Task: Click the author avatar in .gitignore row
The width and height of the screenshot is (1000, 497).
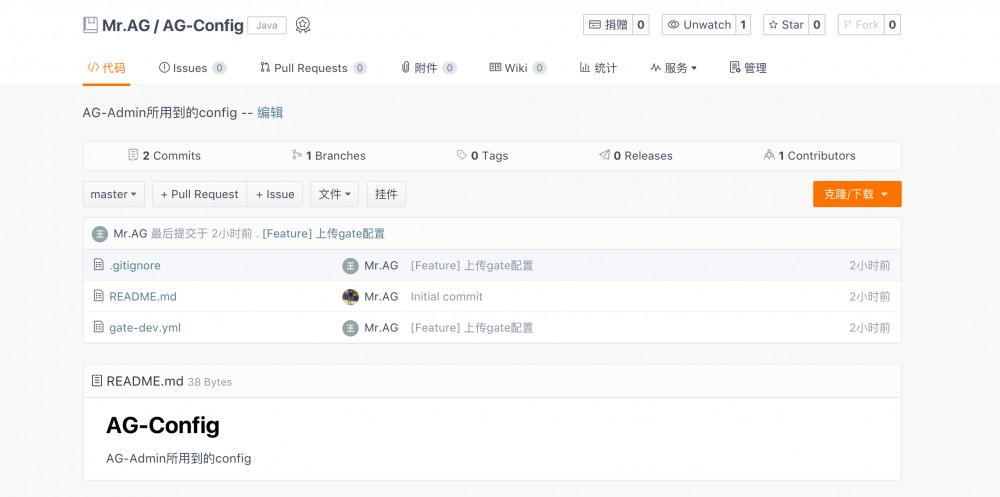Action: click(x=350, y=265)
